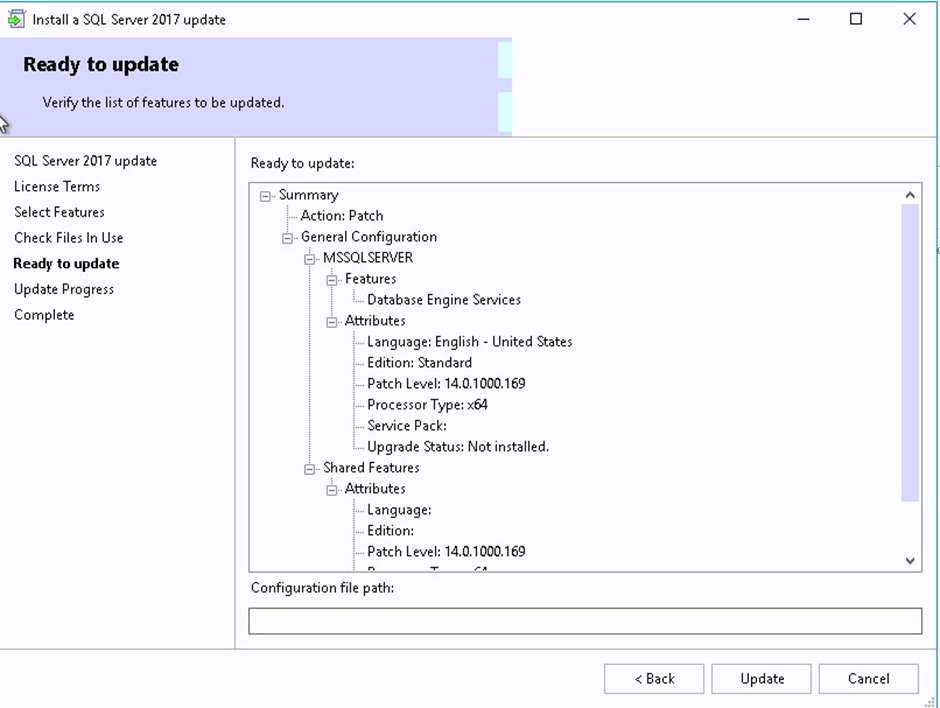Select empty Language: row under Shared Features
Screen dimensions: 940x708
tap(399, 510)
